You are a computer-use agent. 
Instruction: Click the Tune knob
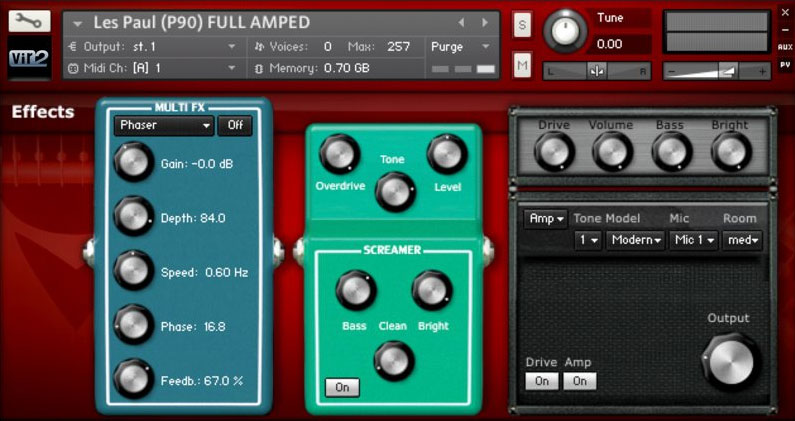click(564, 31)
